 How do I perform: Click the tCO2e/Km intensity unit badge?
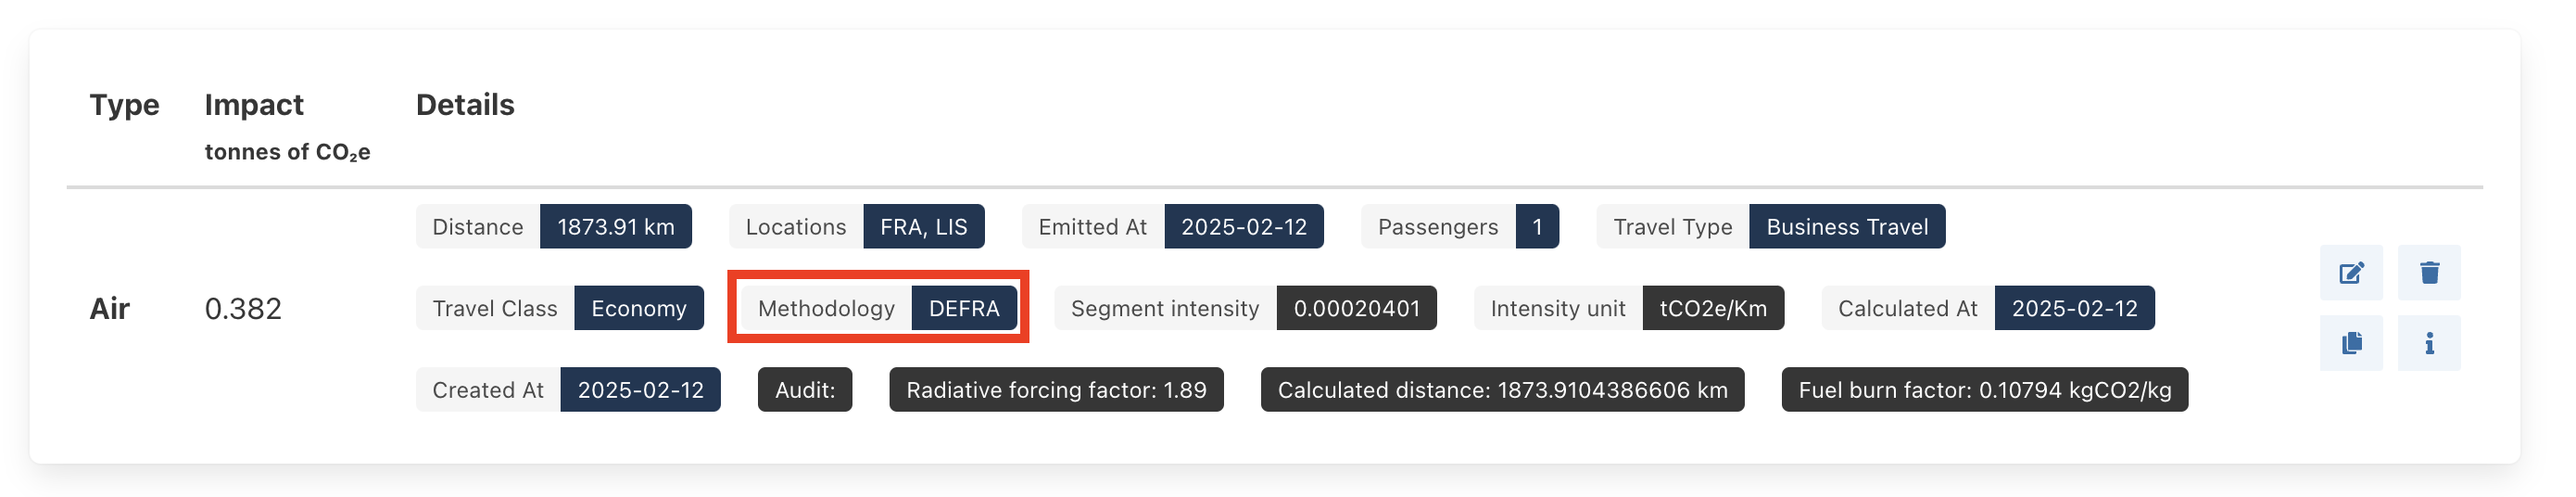[1712, 308]
